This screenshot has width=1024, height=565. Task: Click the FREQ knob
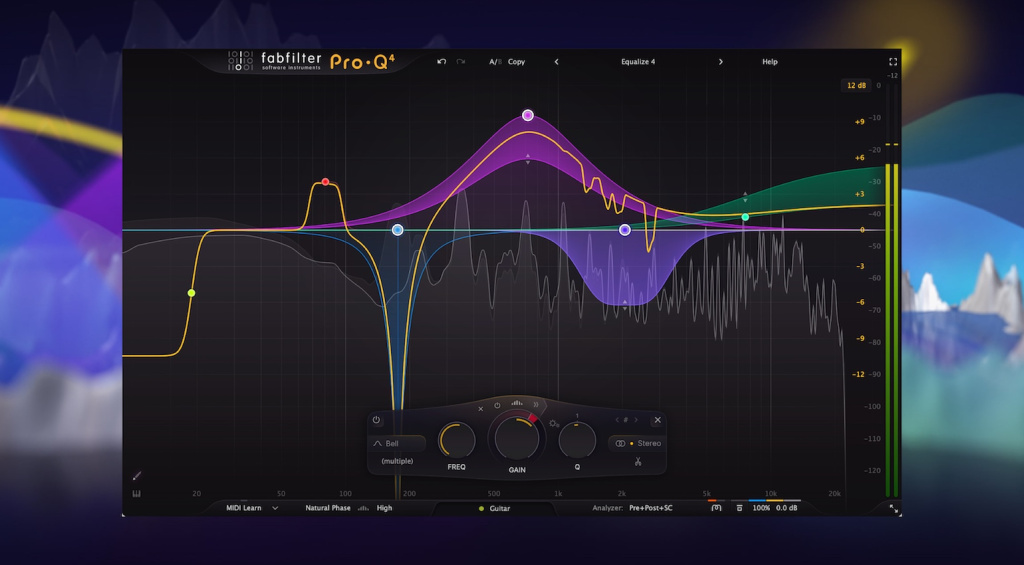tap(456, 440)
